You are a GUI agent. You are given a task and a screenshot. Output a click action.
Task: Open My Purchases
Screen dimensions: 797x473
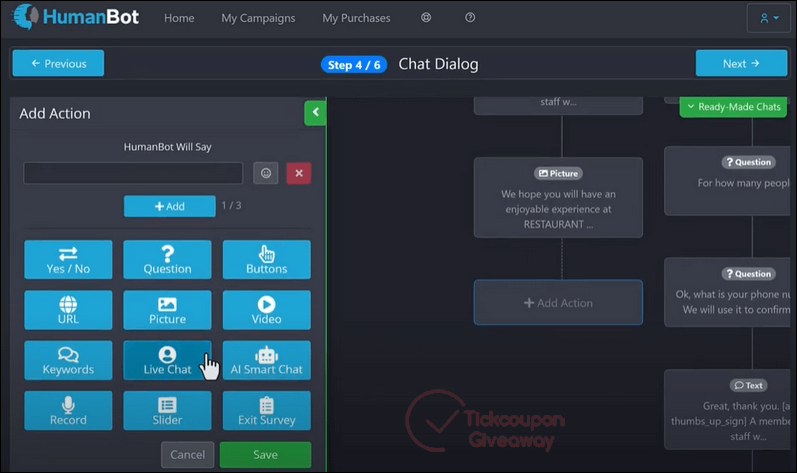coord(356,18)
